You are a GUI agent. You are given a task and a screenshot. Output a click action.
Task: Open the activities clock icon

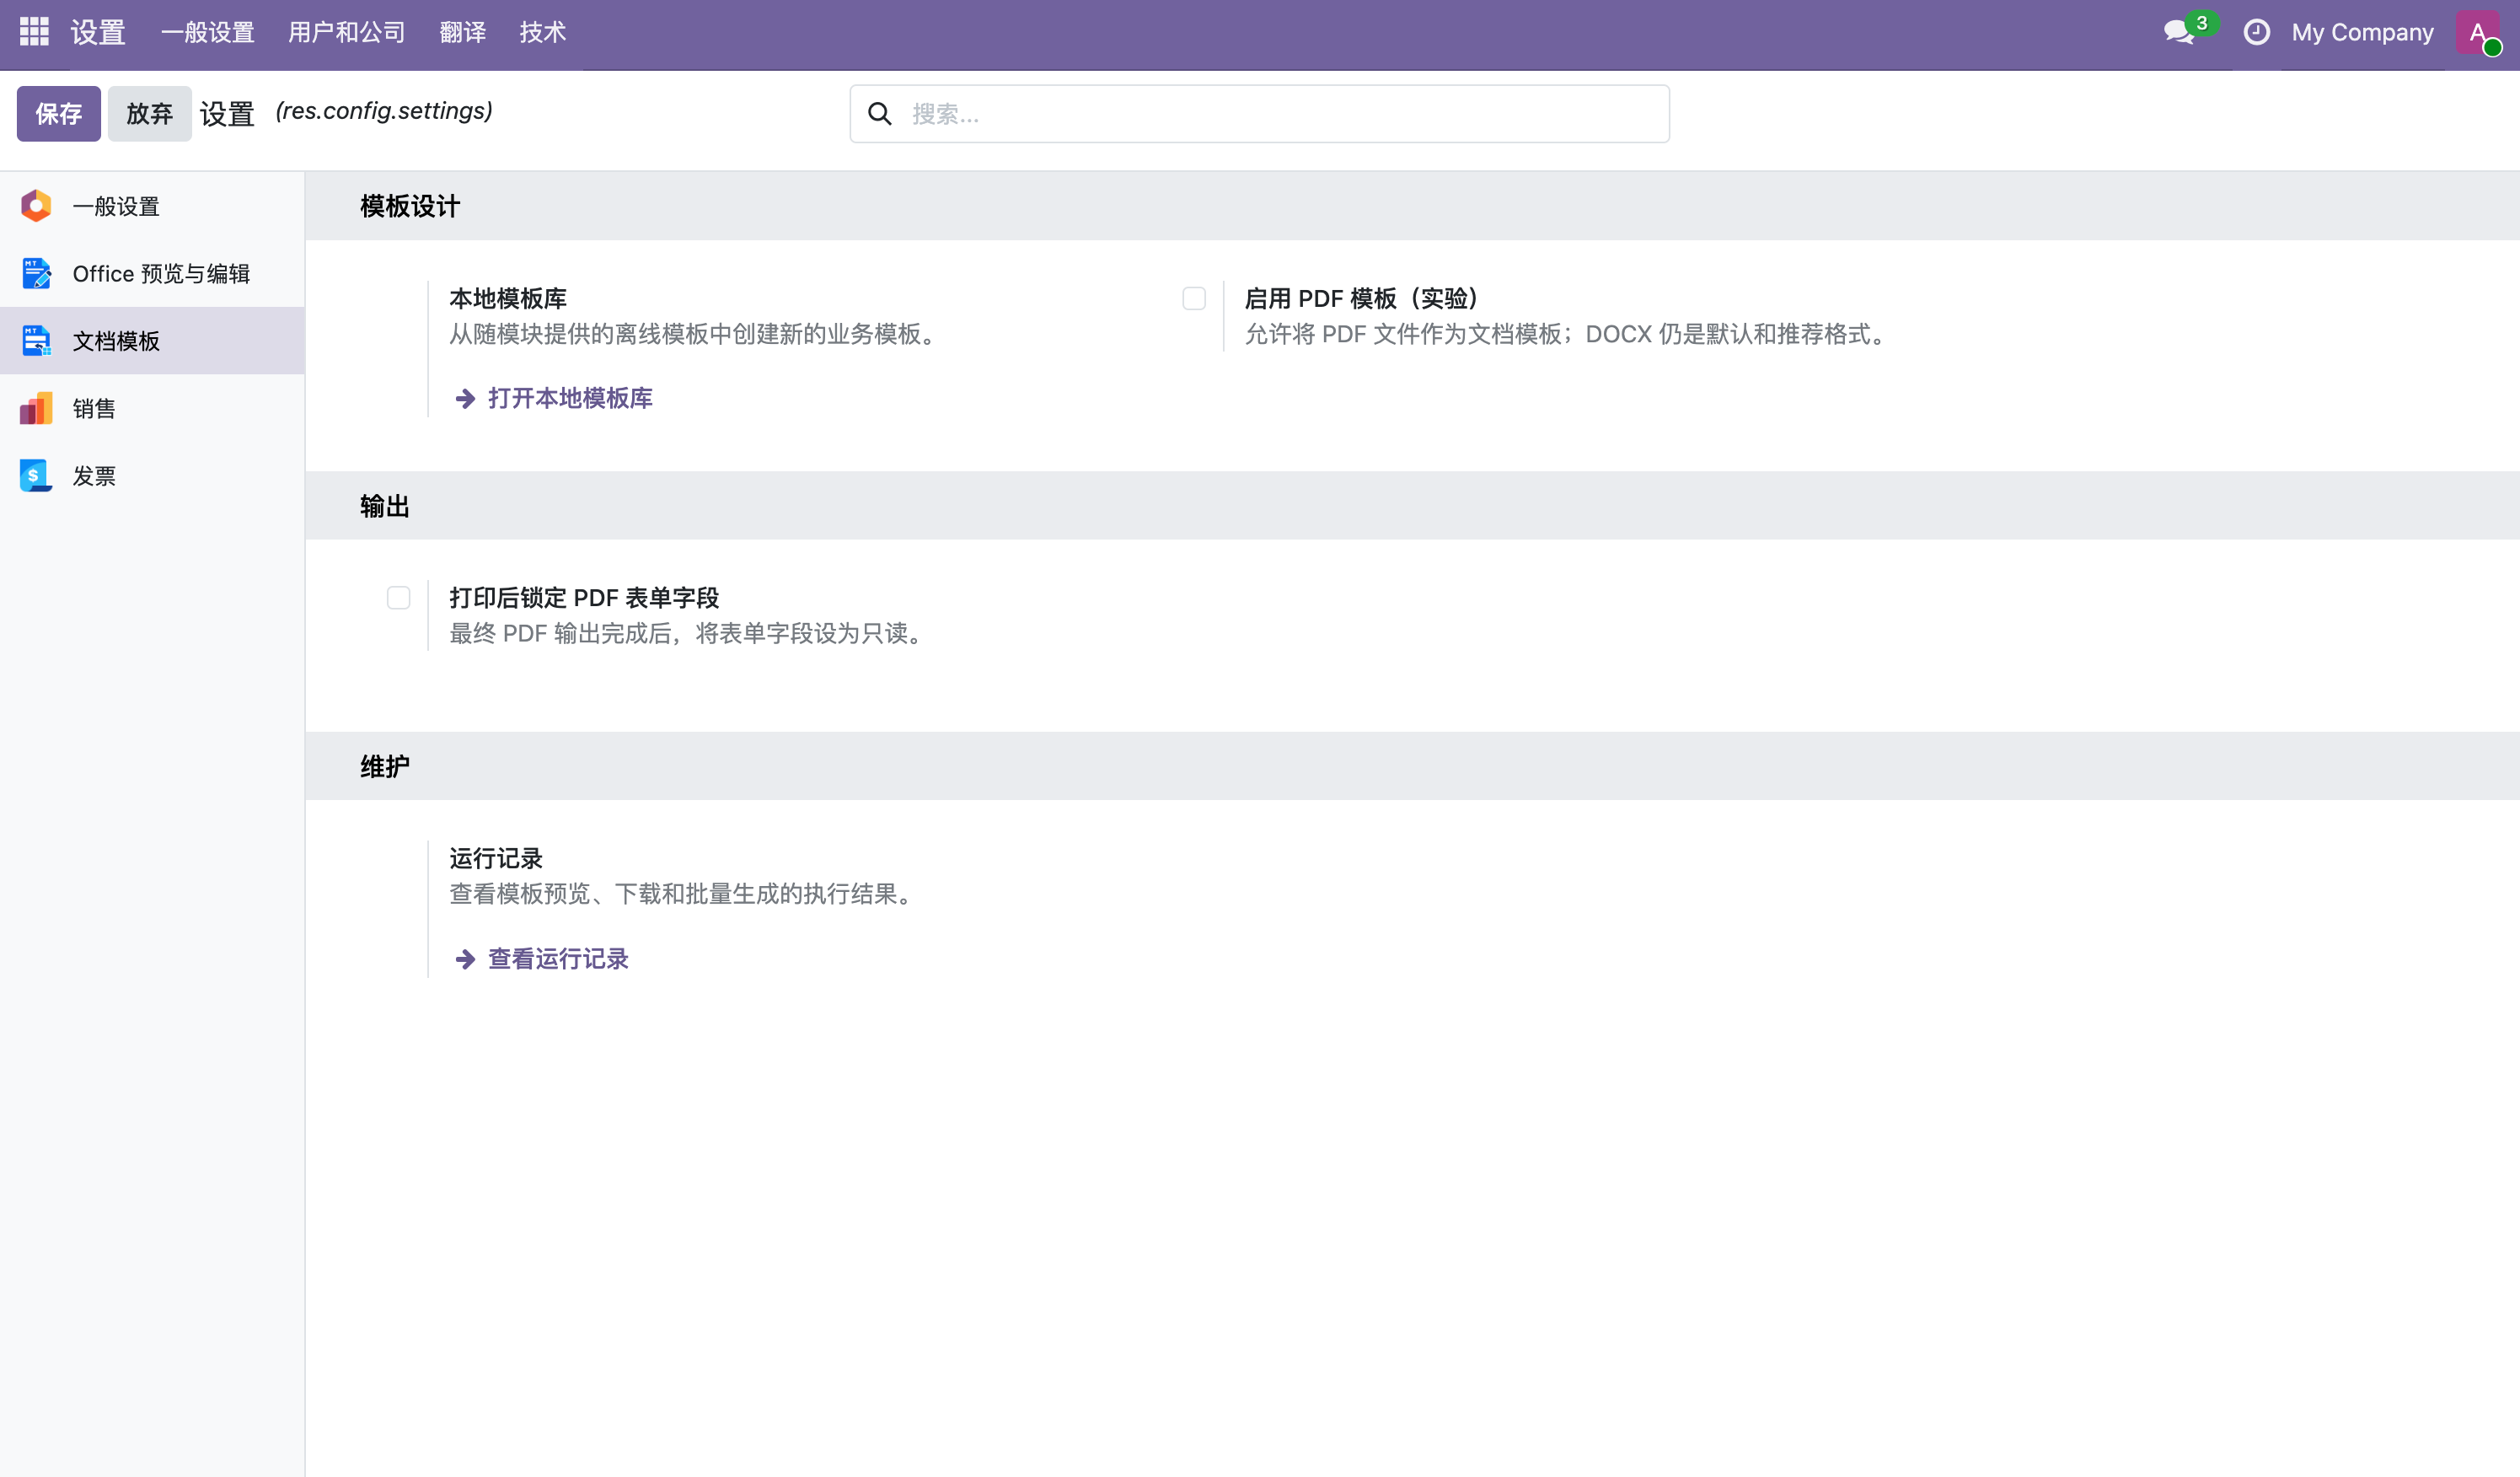click(x=2256, y=32)
